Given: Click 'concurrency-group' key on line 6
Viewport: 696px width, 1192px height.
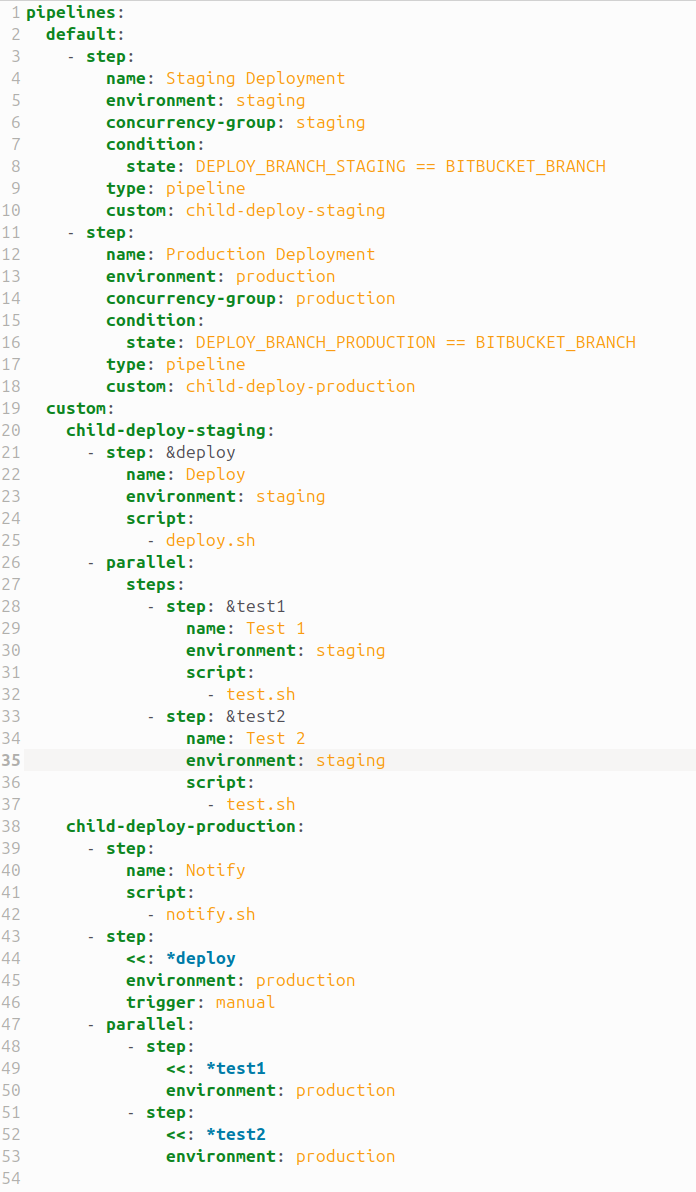Looking at the screenshot, I should (191, 122).
